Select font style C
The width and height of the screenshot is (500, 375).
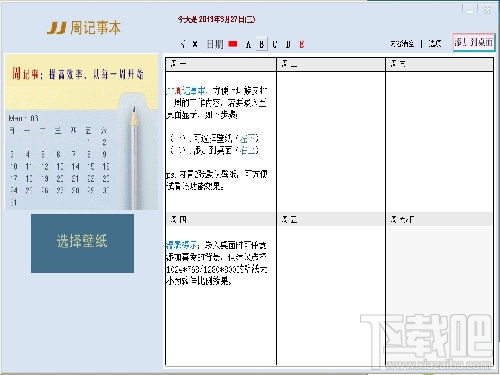[x=275, y=44]
